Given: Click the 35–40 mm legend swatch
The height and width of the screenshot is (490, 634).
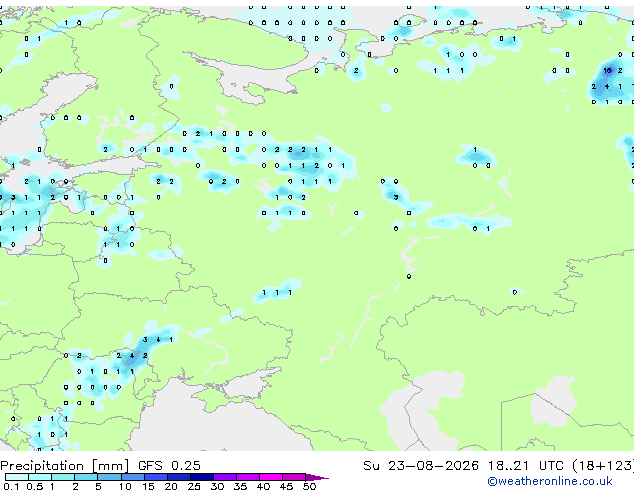Looking at the screenshot, I should (247, 477).
